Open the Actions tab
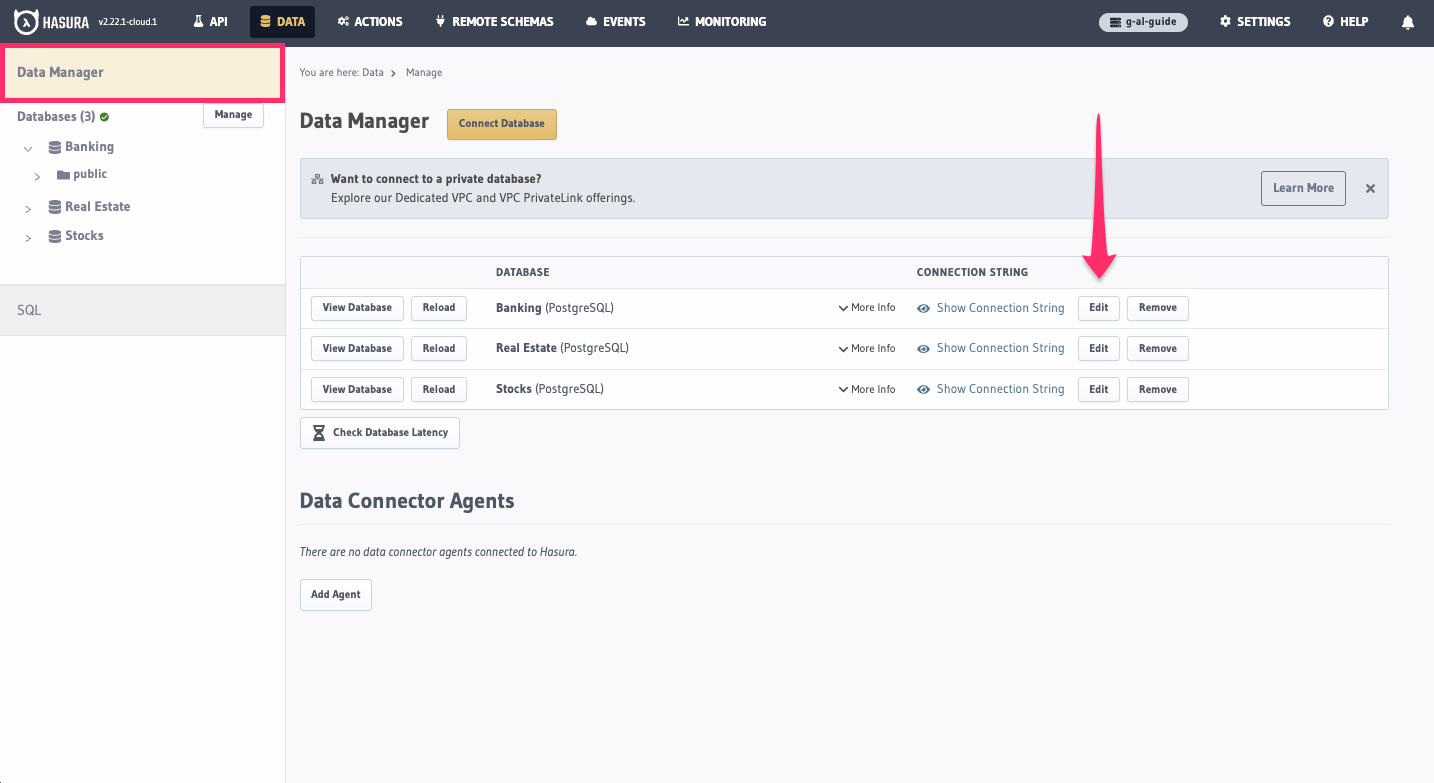Viewport: 1434px width, 783px height. 370,21
